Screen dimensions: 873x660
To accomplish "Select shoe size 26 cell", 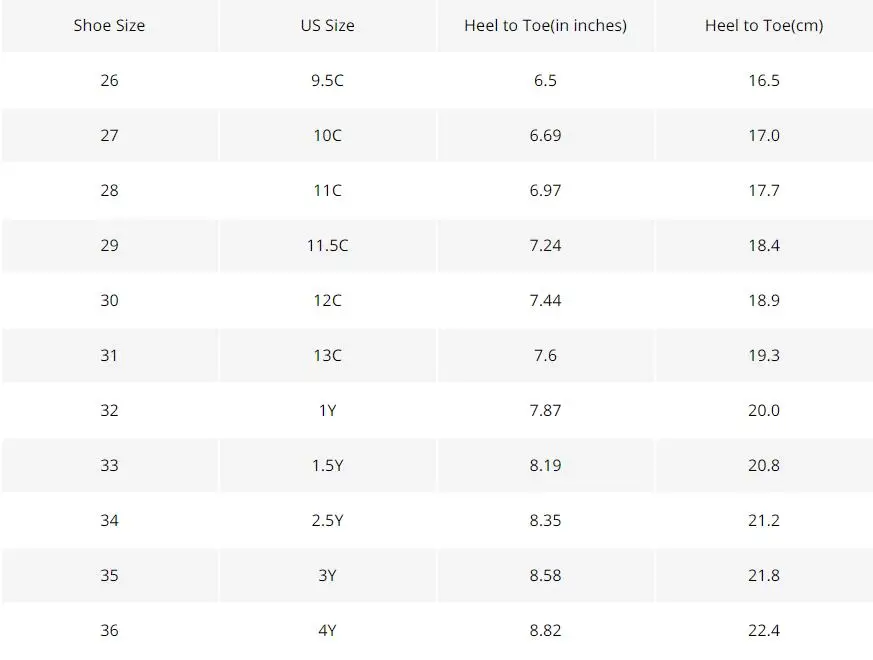I will pyautogui.click(x=109, y=80).
